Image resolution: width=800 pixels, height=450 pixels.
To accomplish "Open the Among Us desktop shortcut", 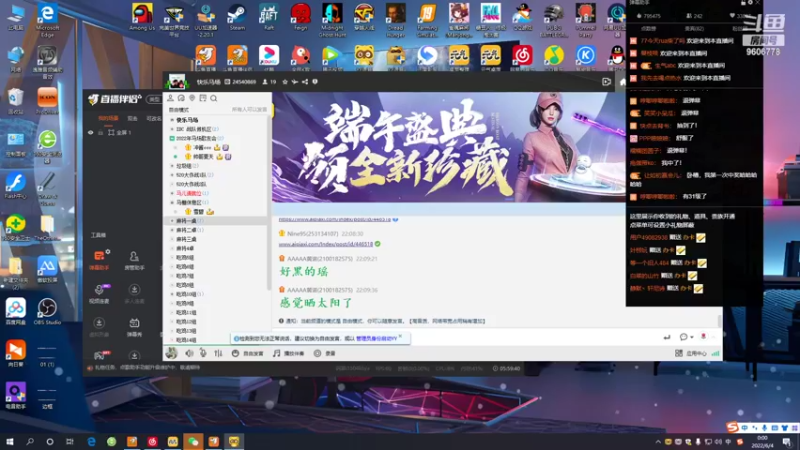I will [x=142, y=17].
